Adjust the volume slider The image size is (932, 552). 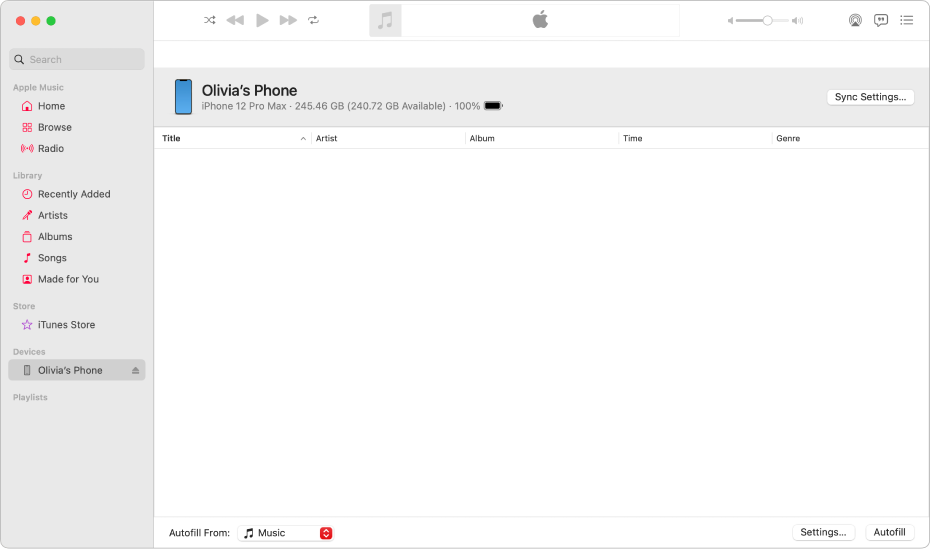tap(762, 21)
